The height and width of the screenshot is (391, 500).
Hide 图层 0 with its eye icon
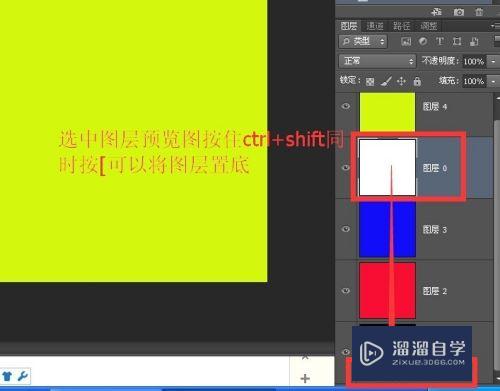click(346, 168)
